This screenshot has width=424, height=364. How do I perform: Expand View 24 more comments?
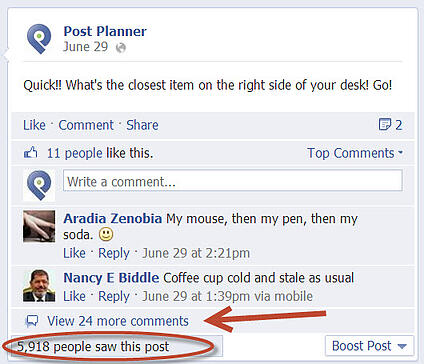pos(118,321)
